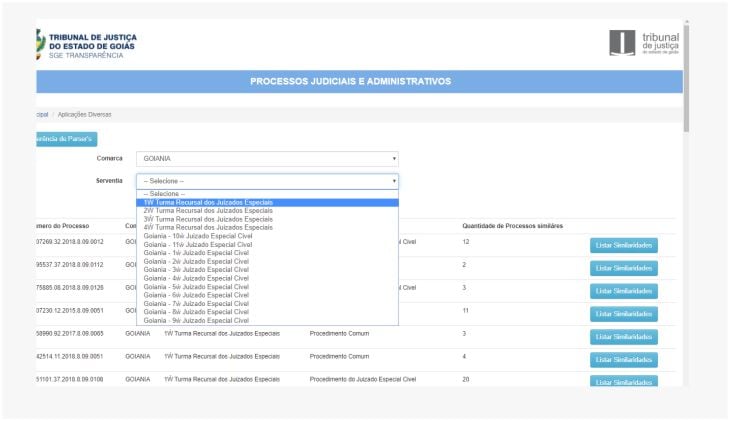The image size is (730, 421).
Task: Choose 2ª Turma Recursal dos Juizados Especiais
Action: click(267, 211)
